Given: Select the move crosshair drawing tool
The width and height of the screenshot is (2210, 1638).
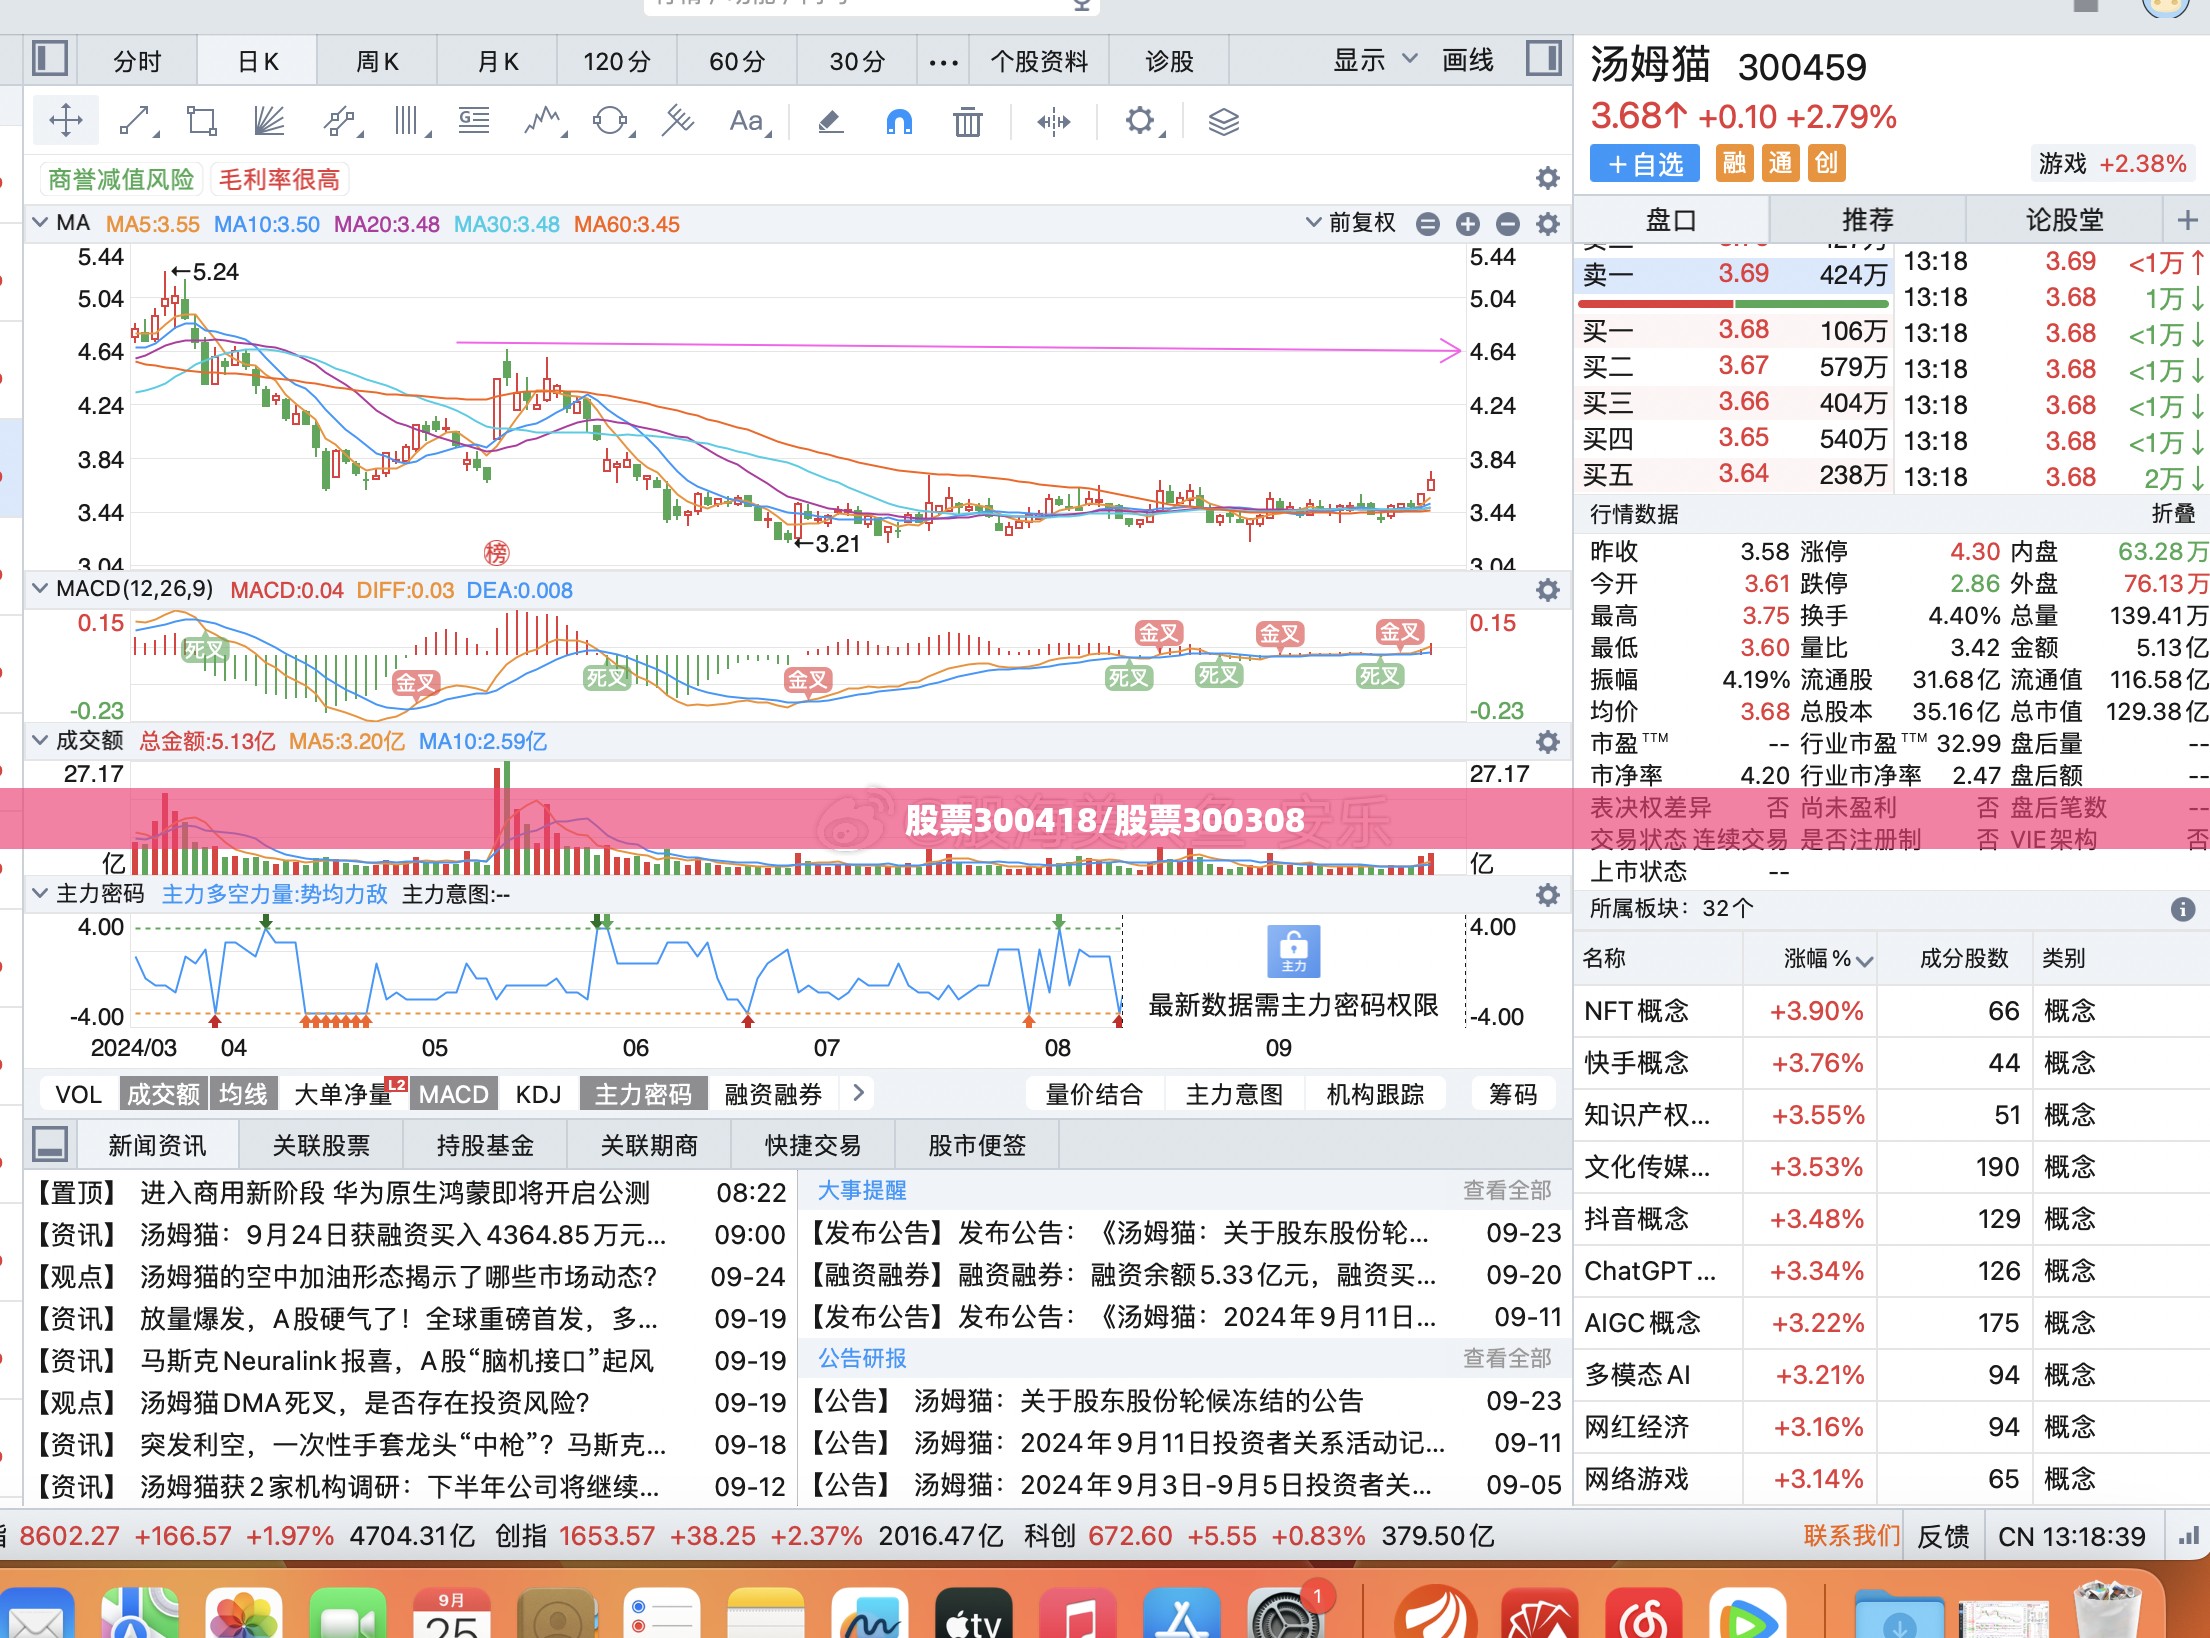Looking at the screenshot, I should click(x=66, y=121).
